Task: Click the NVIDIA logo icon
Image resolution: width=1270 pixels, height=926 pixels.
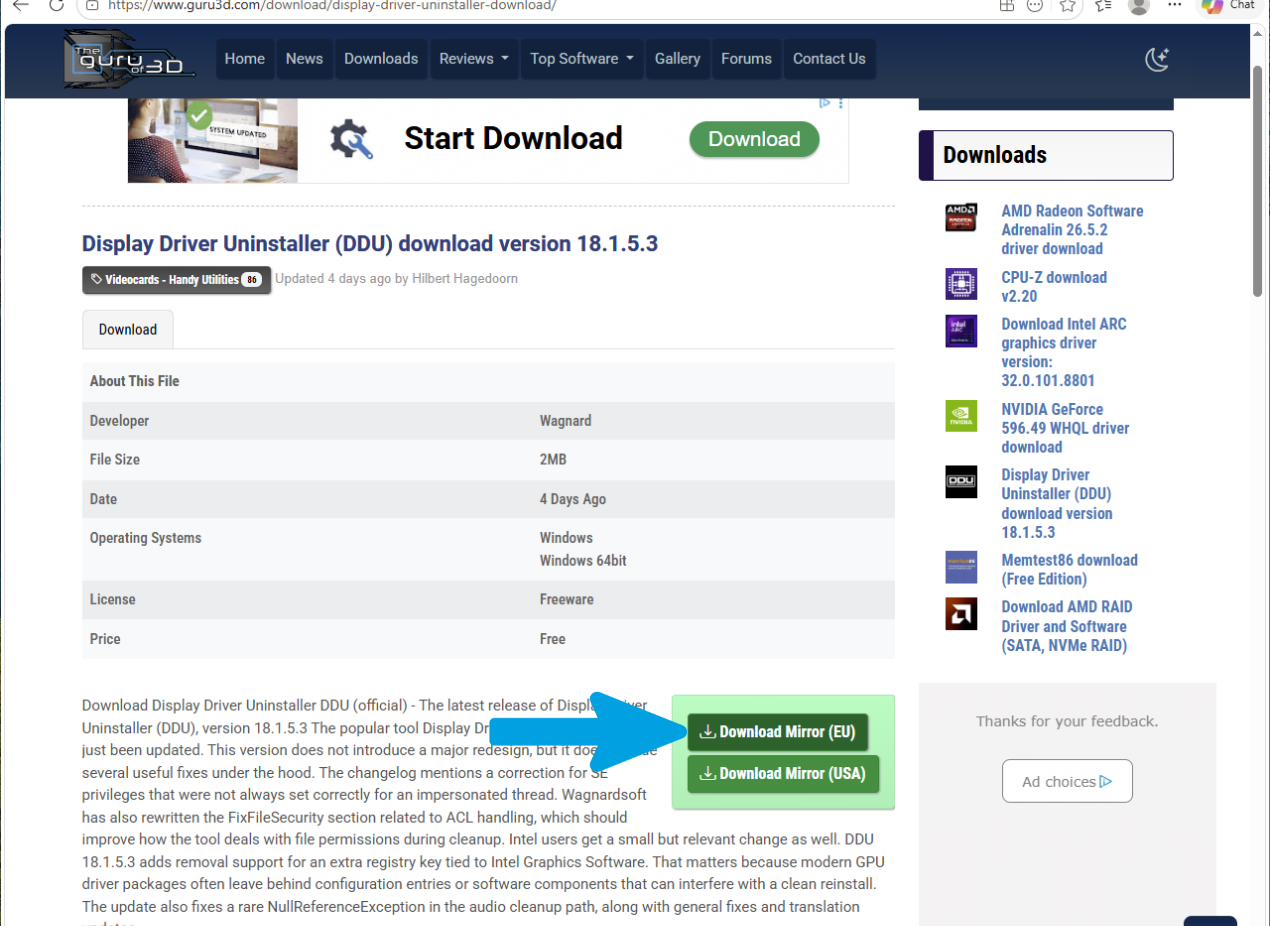Action: [x=961, y=416]
